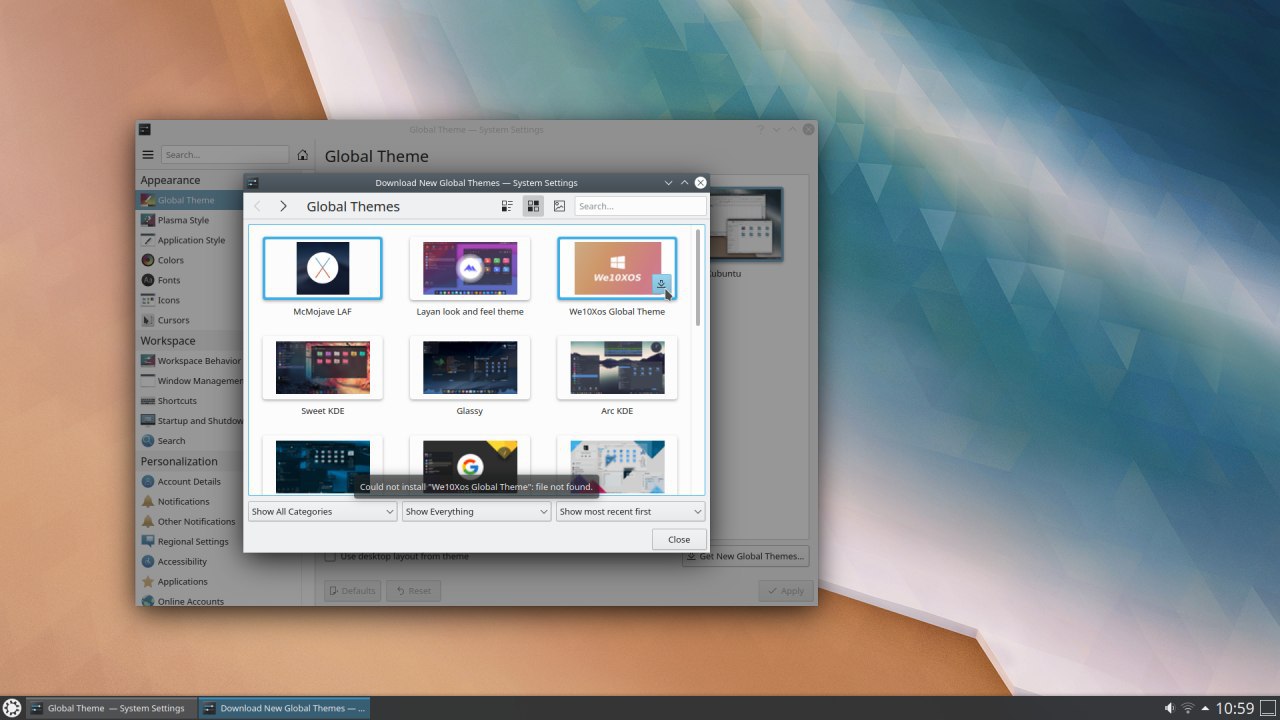Click the dialog titlebar up chevron
This screenshot has width=1280, height=720.
(684, 183)
